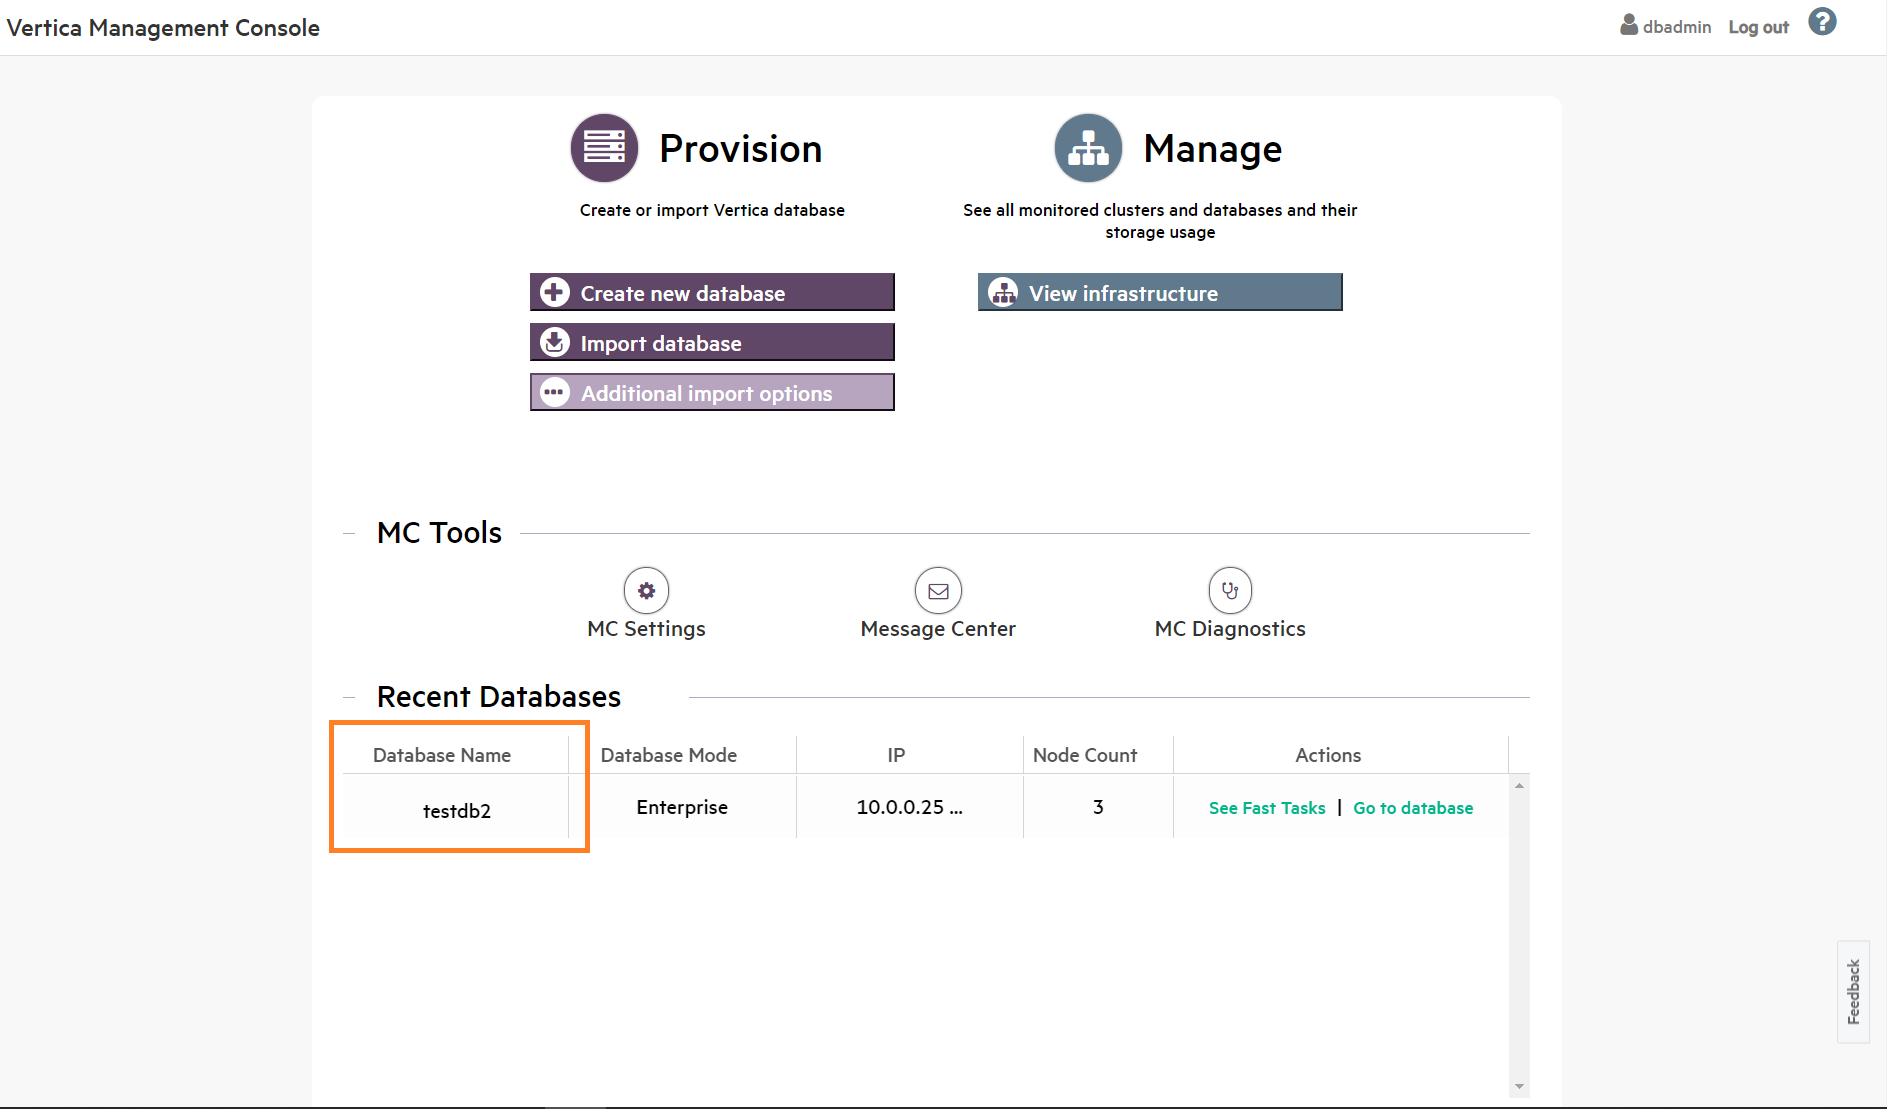Open Message Center envelope icon
This screenshot has height=1109, width=1887.
[x=938, y=591]
